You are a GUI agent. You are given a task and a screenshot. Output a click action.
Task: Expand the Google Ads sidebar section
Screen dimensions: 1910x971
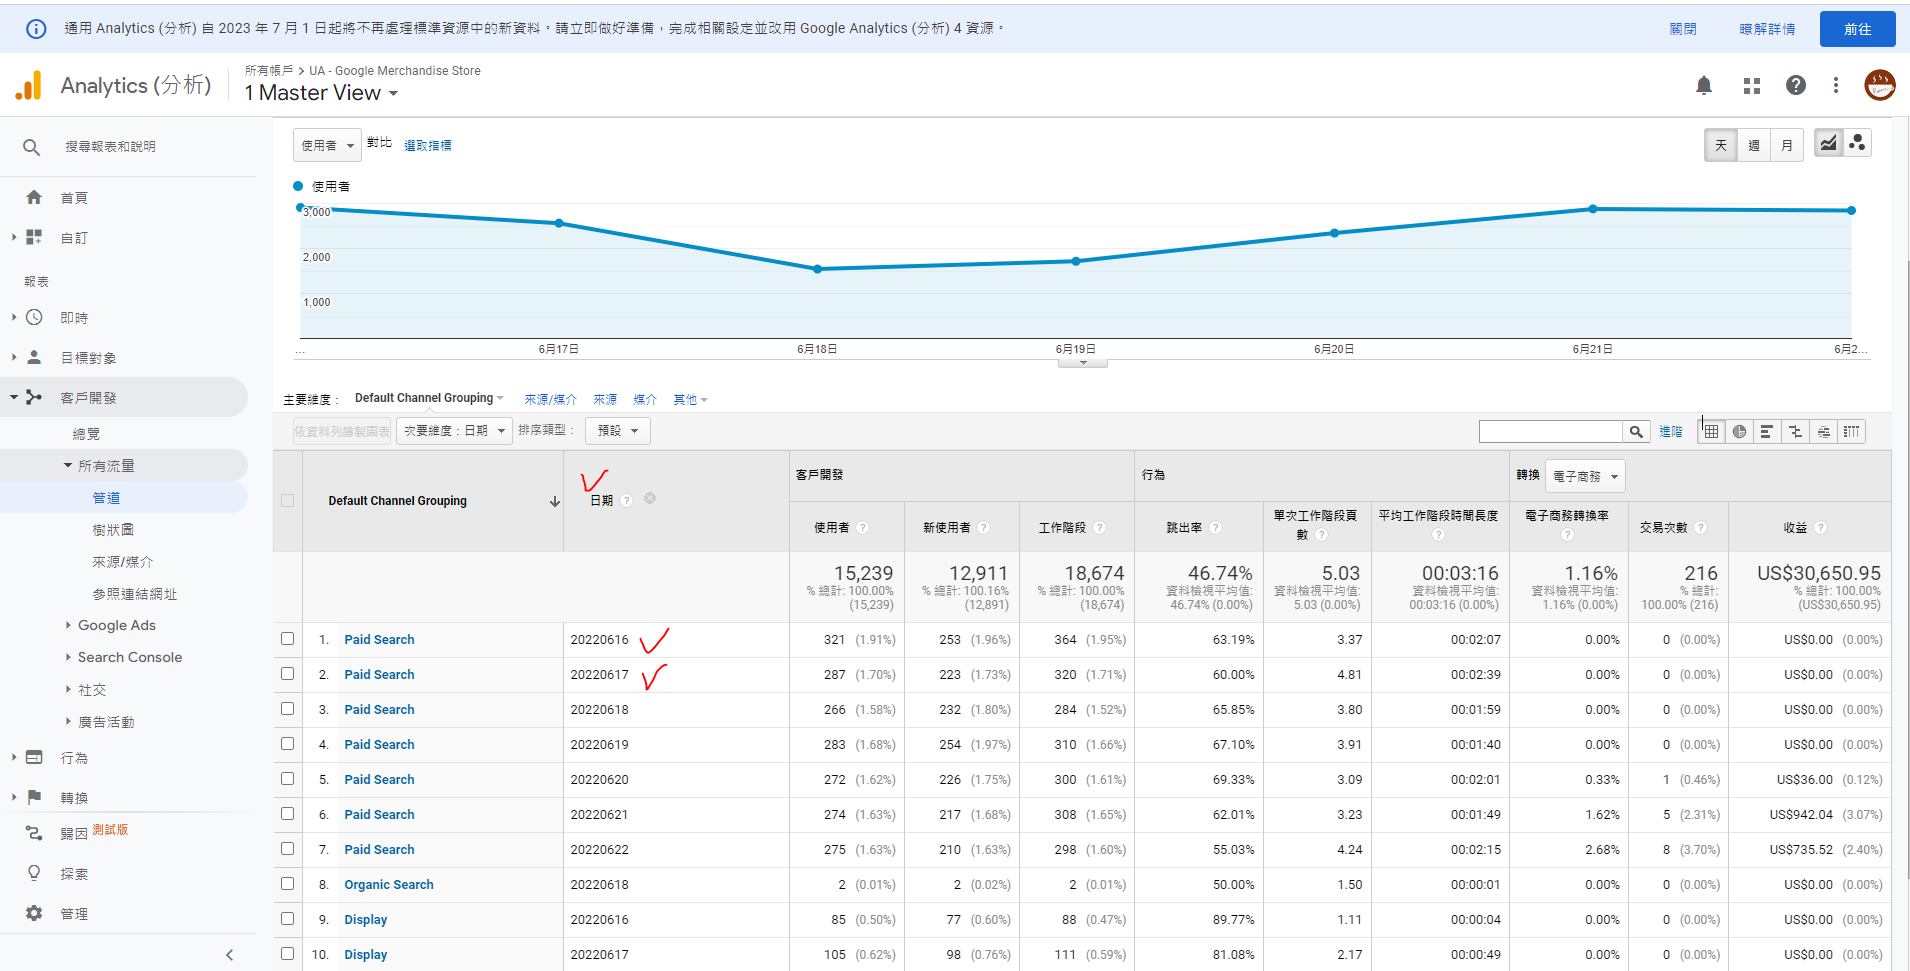tap(116, 626)
